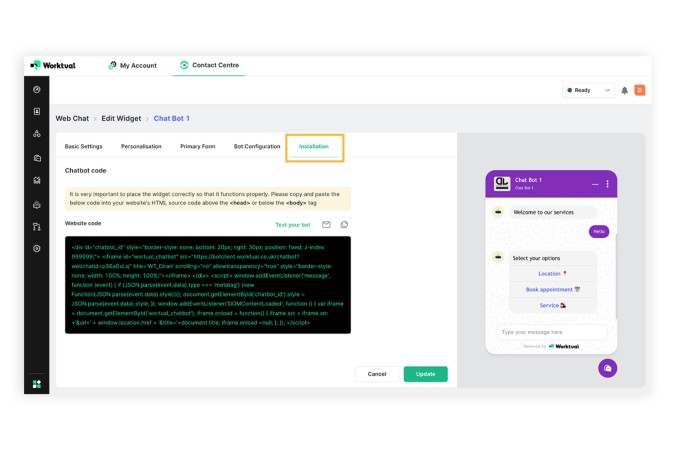Viewport: 675px width, 450px height.
Task: Select the My Account menu item
Action: [x=133, y=65]
